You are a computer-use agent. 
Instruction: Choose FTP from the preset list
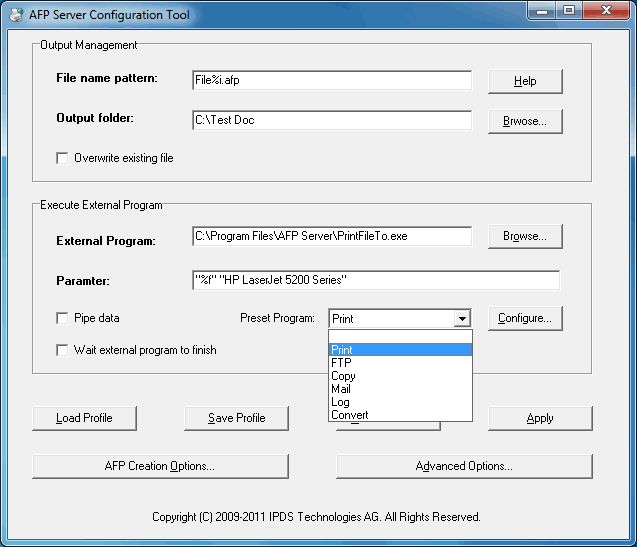click(x=400, y=362)
